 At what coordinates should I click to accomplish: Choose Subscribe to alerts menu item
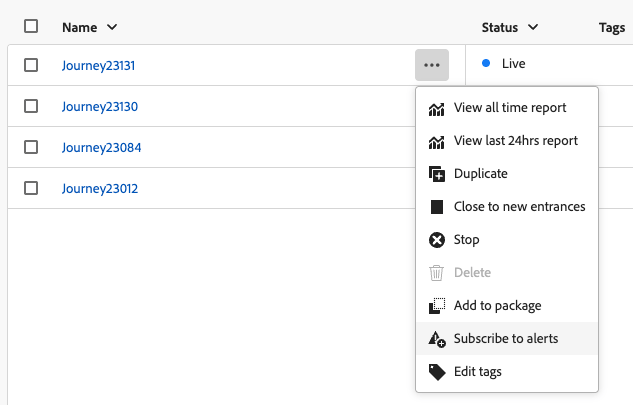tap(506, 339)
